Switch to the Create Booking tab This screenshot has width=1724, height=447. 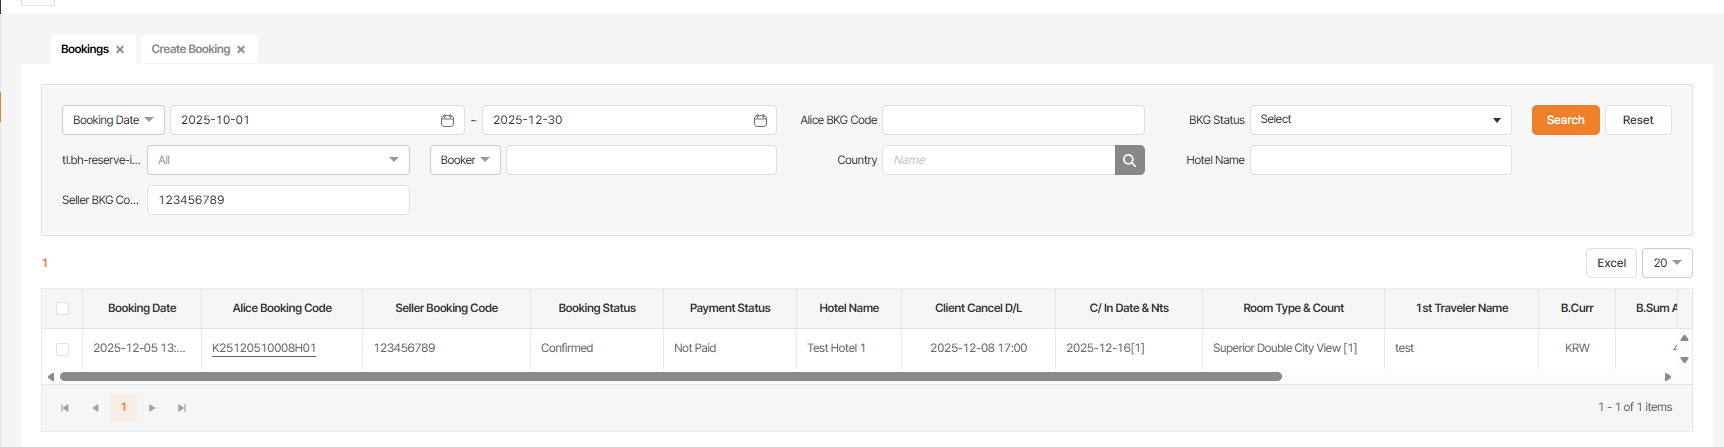(x=190, y=49)
